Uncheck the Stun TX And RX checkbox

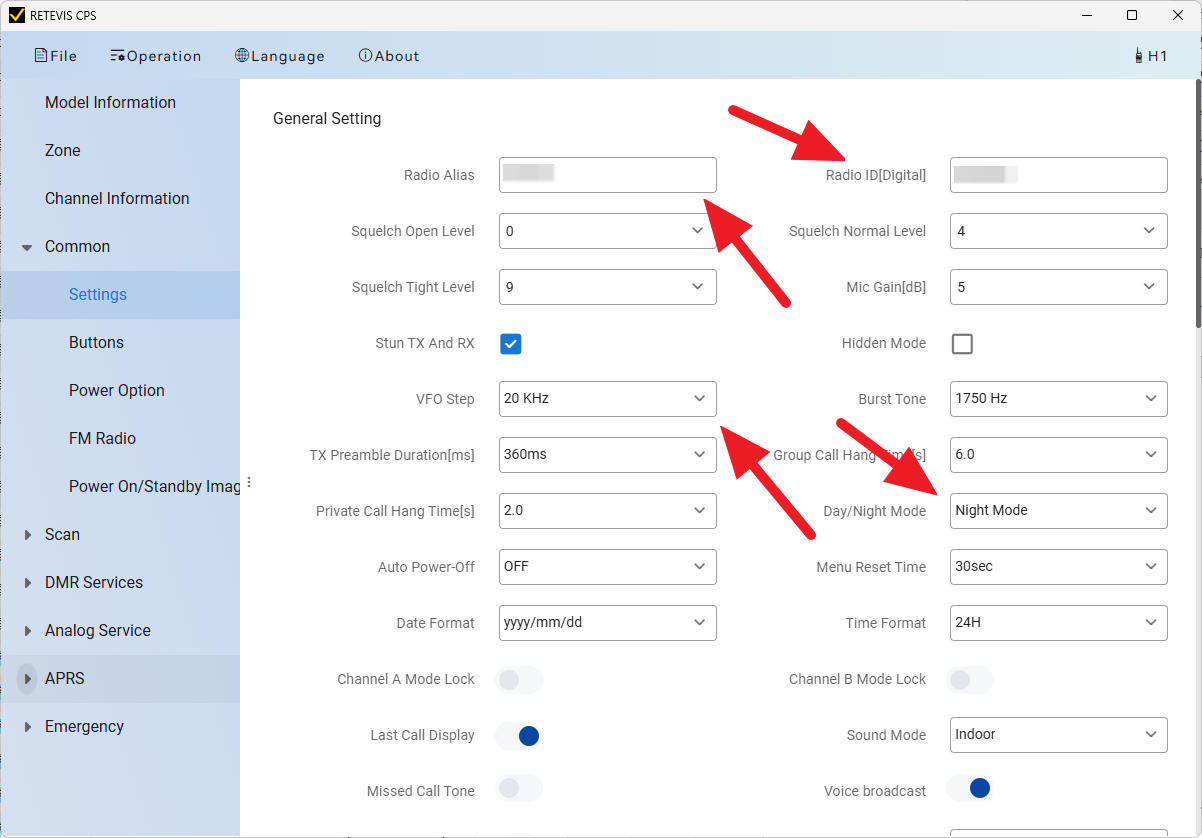coord(511,344)
